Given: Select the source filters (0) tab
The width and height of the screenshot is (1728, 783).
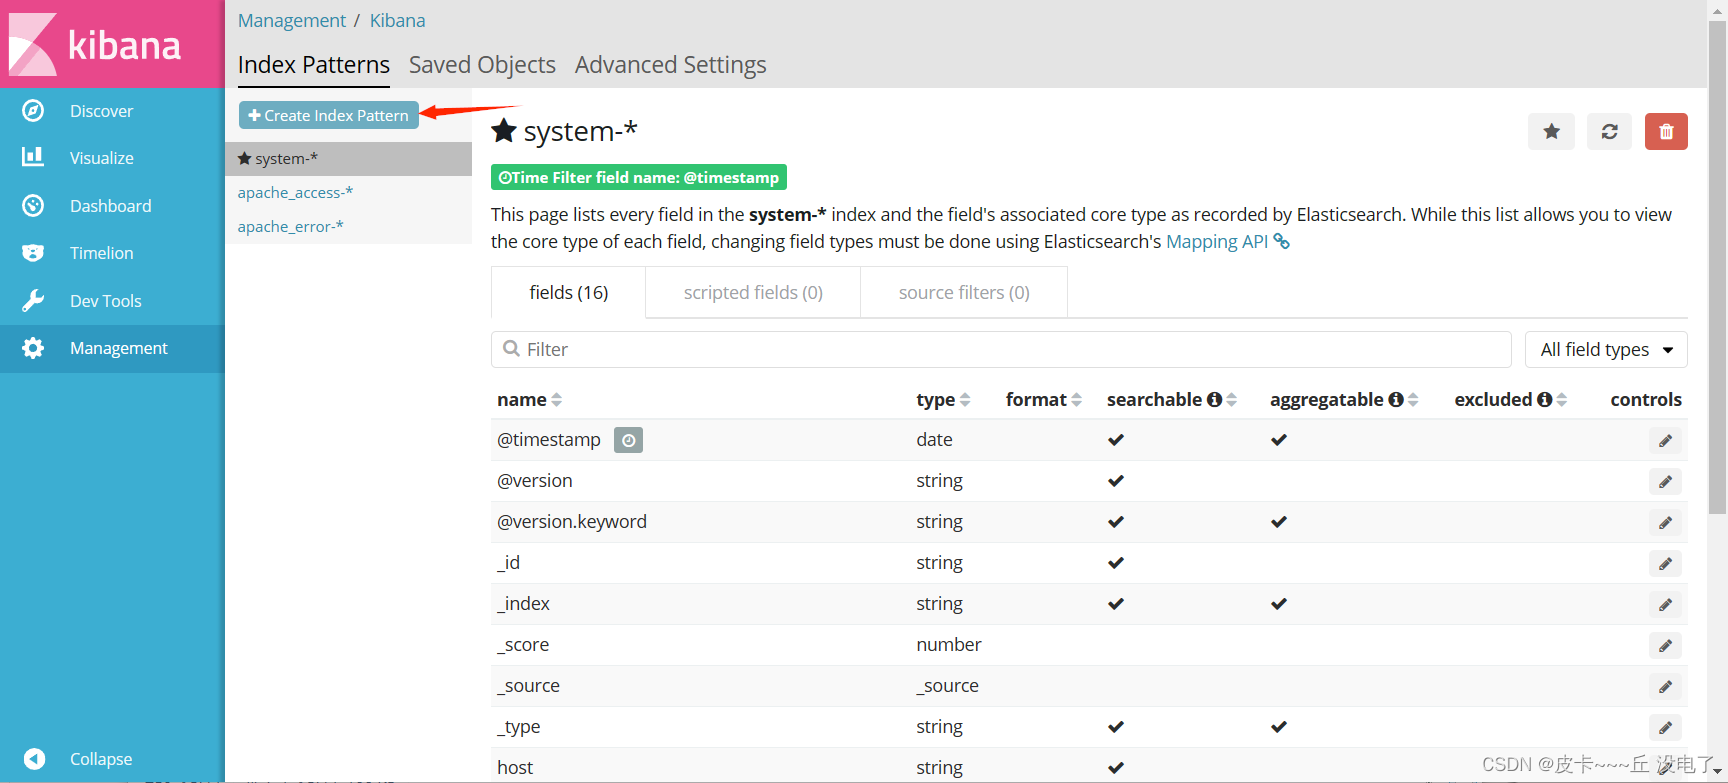Looking at the screenshot, I should (x=964, y=292).
